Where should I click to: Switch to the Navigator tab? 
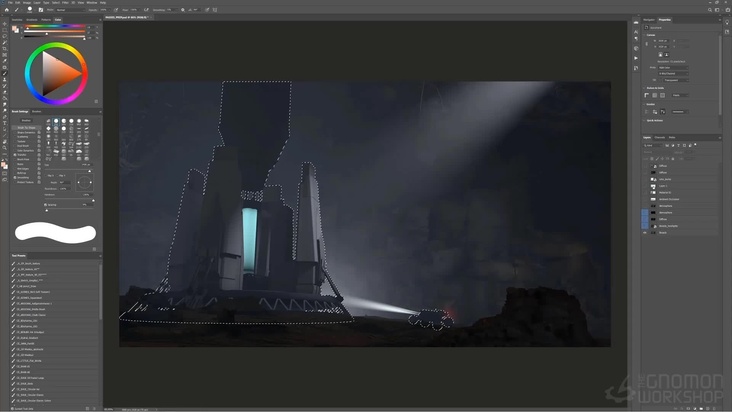click(x=649, y=20)
